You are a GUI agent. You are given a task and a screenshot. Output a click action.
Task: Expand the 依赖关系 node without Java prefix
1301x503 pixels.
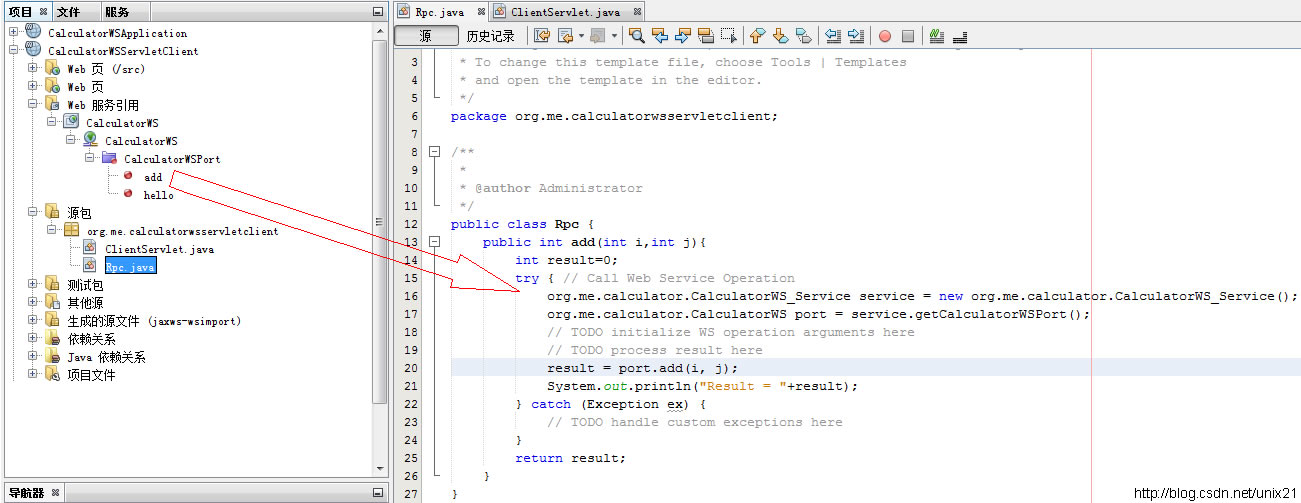click(x=33, y=339)
